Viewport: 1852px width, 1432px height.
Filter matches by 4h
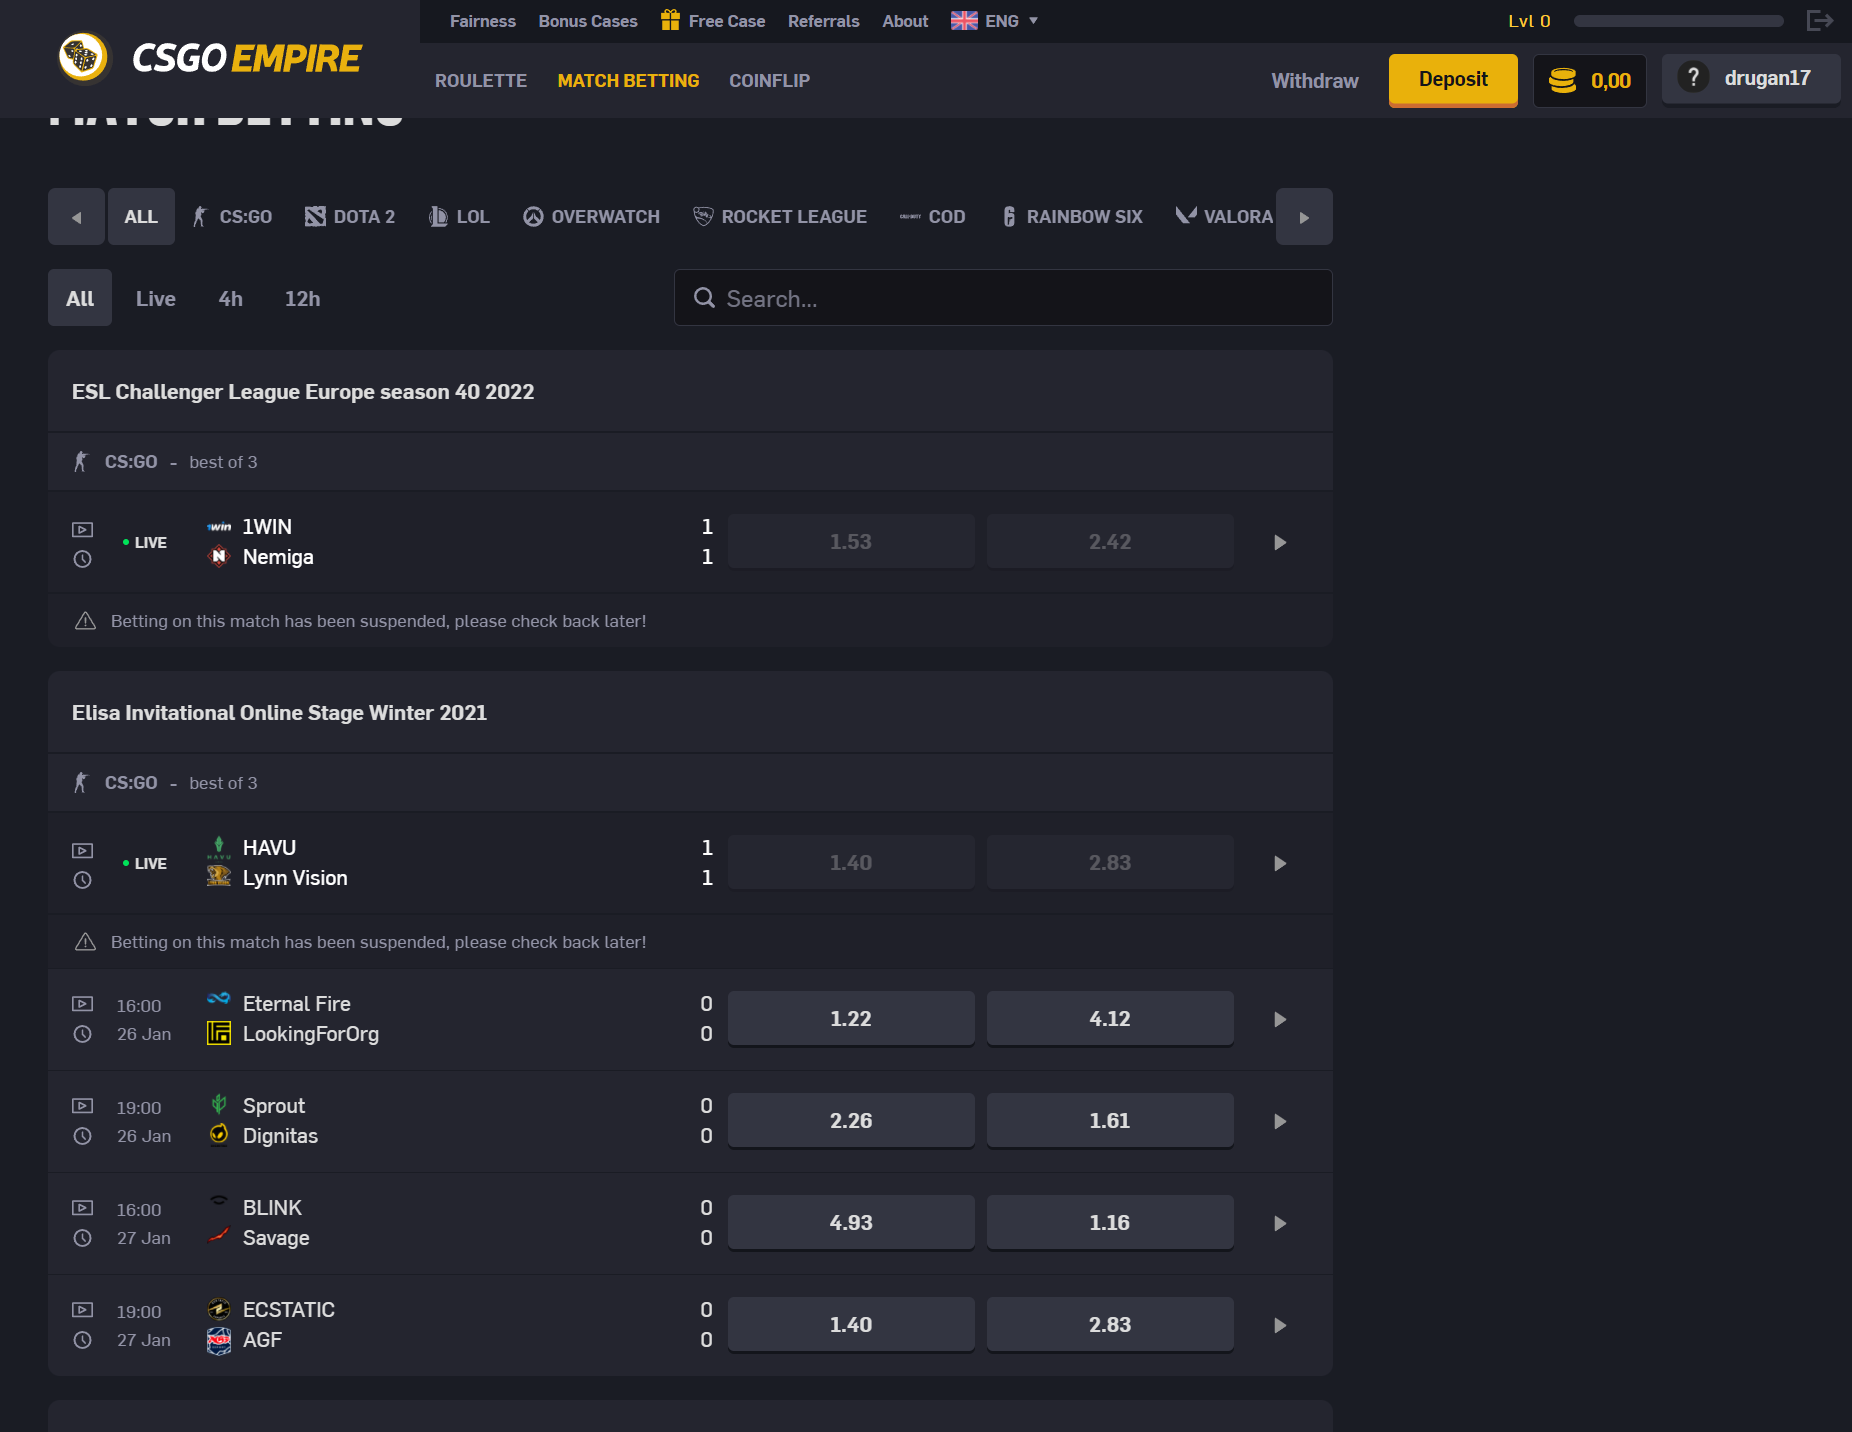231,298
